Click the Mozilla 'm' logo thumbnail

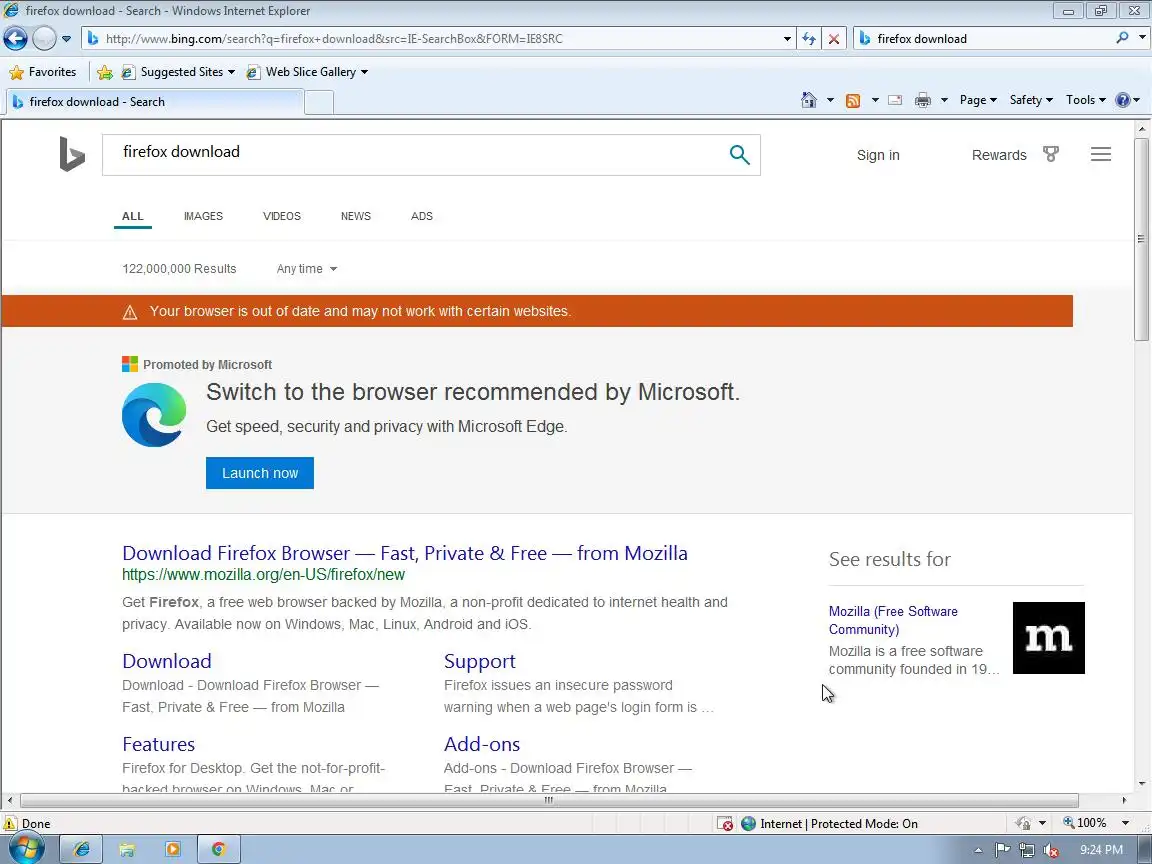coord(1048,638)
